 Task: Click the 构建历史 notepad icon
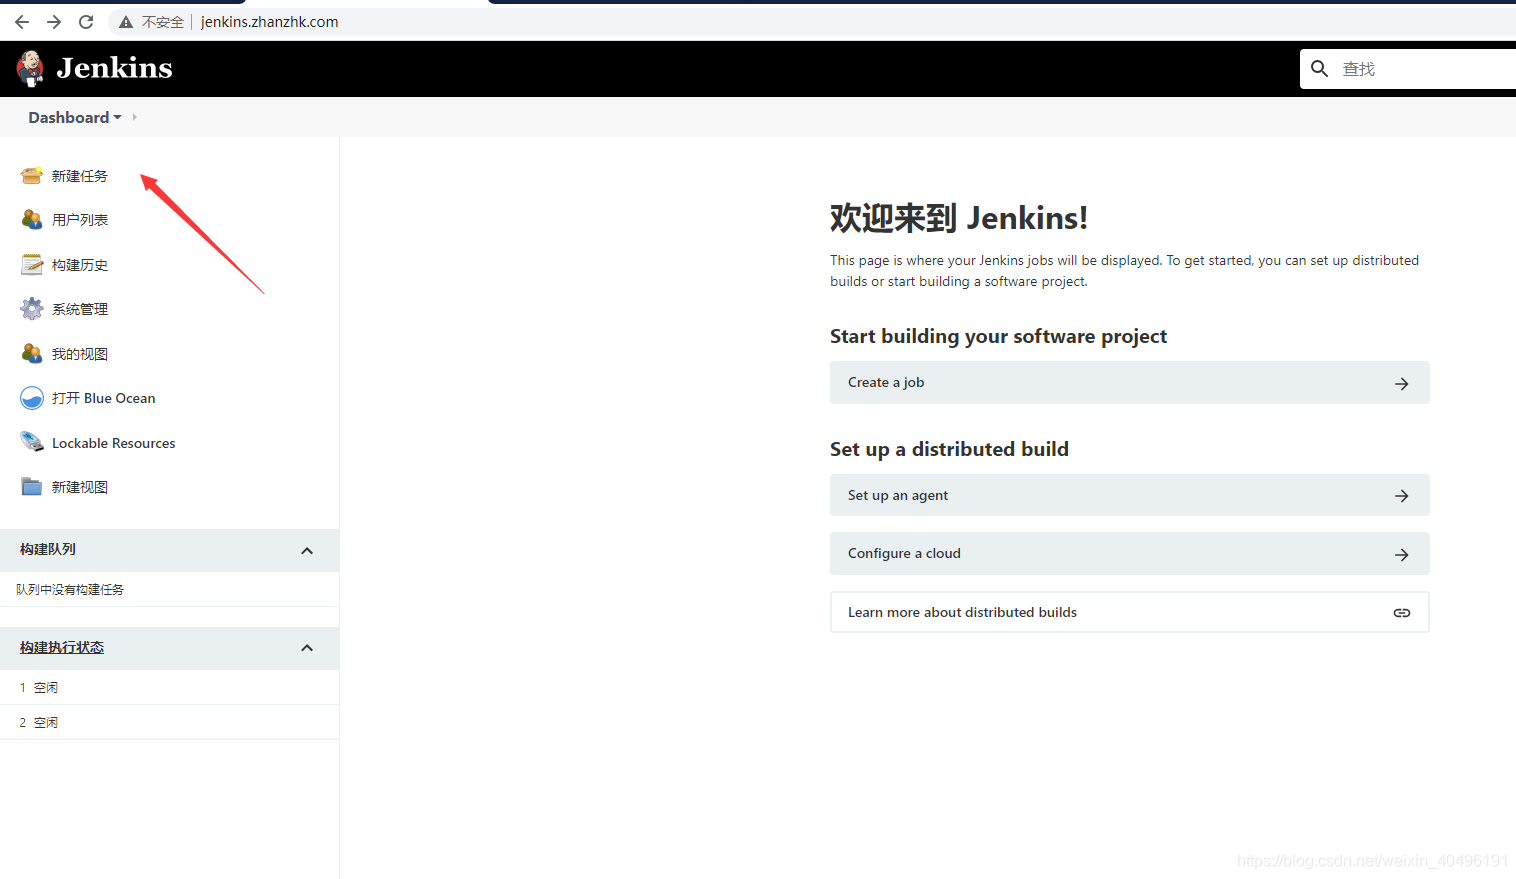(x=32, y=265)
